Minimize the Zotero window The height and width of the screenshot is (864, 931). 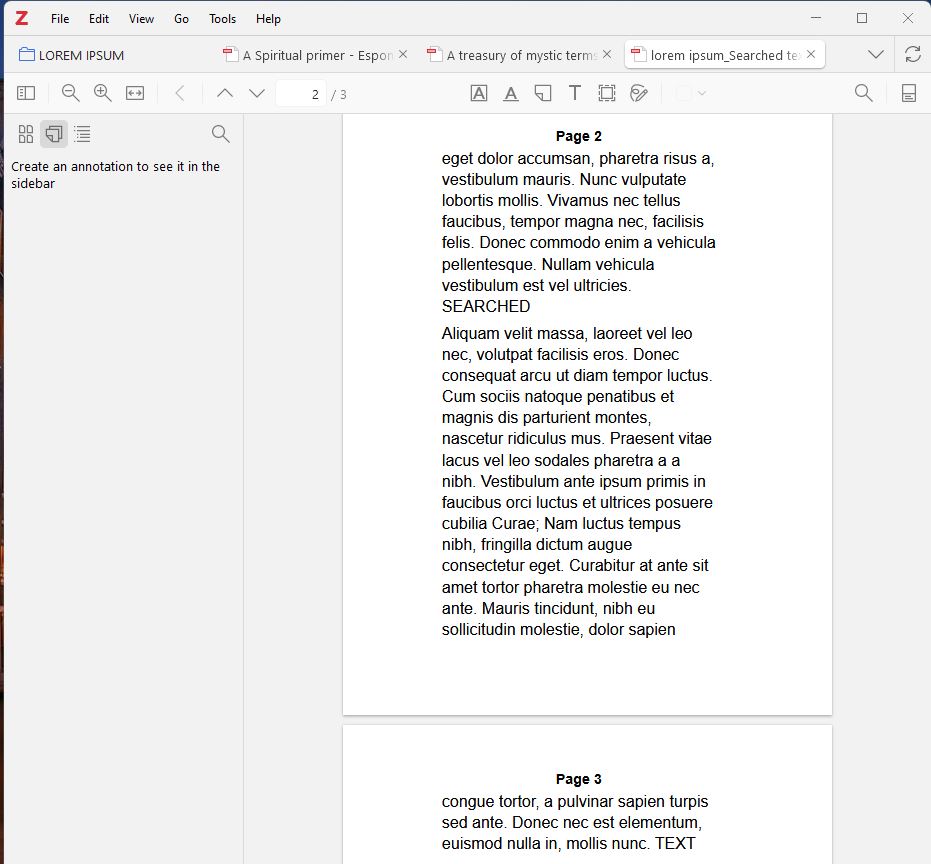coord(816,18)
